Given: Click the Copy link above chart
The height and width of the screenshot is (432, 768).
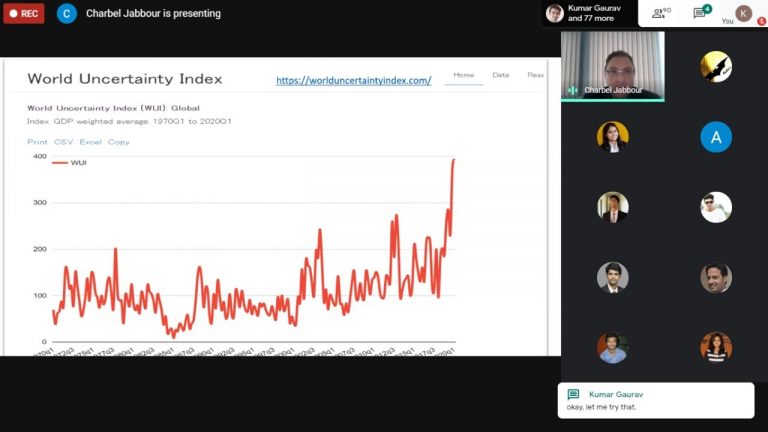Looking at the screenshot, I should pyautogui.click(x=119, y=142).
